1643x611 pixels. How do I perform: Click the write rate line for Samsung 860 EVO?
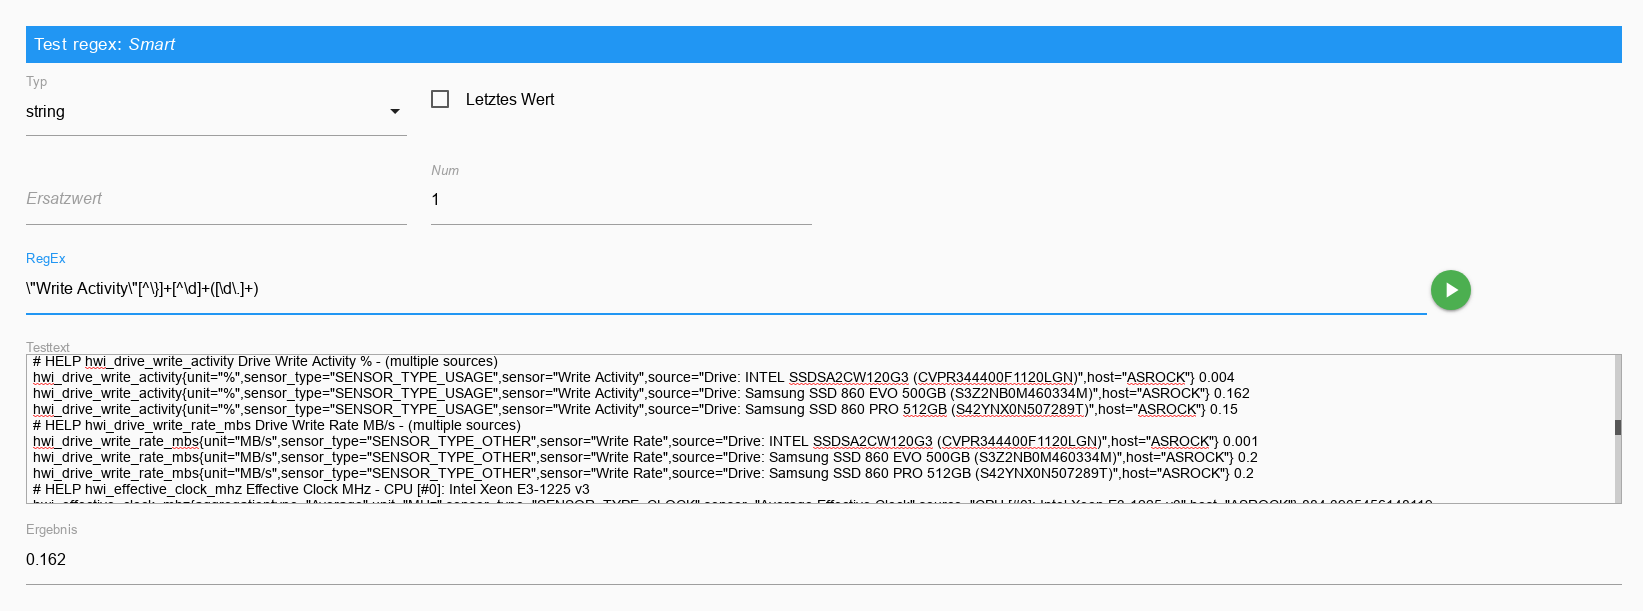pos(645,457)
